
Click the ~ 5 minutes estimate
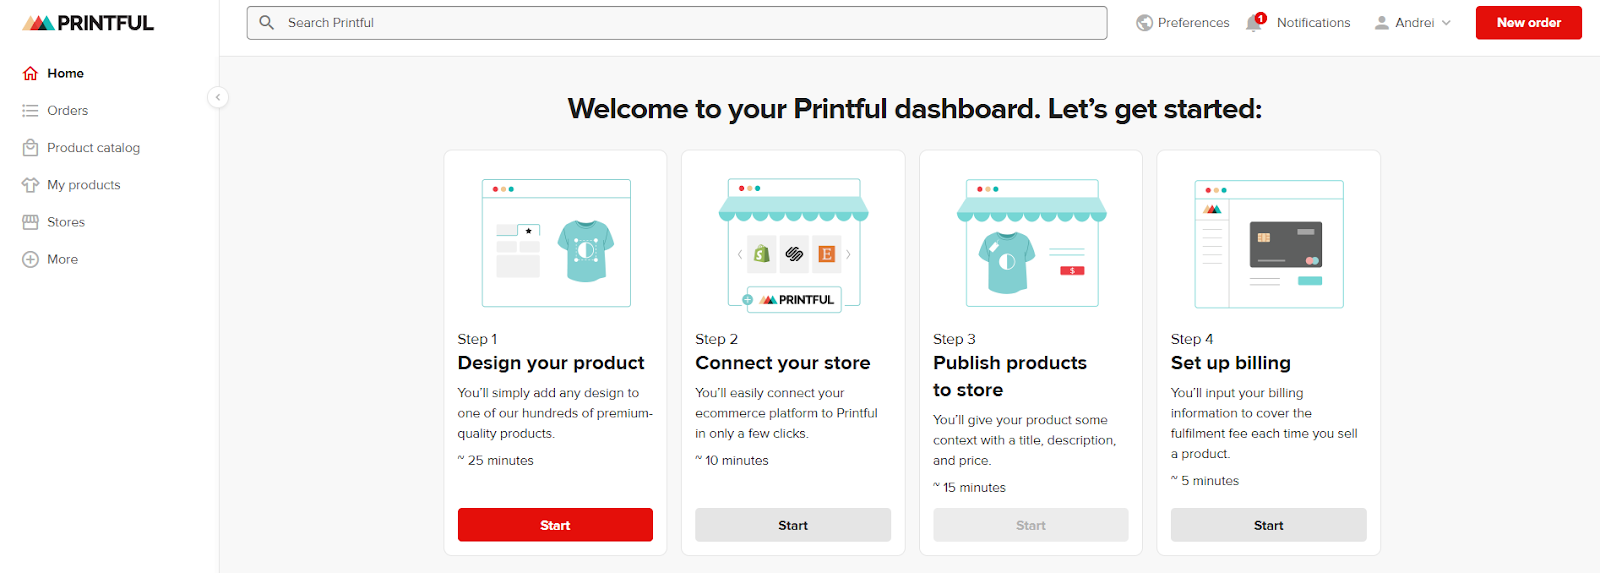click(x=1205, y=481)
